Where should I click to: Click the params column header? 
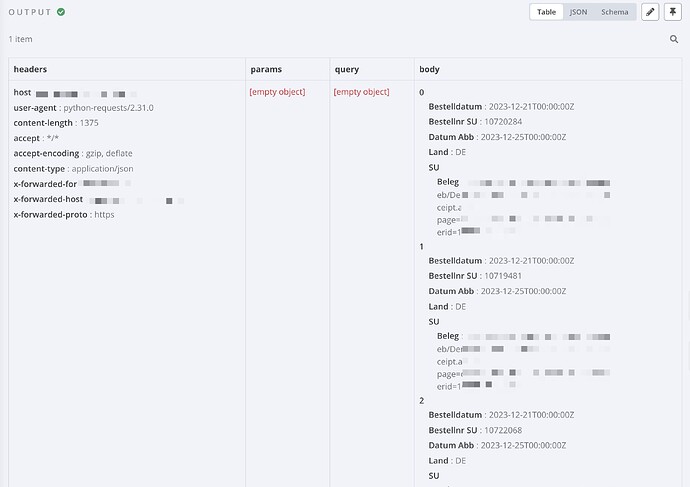click(266, 70)
